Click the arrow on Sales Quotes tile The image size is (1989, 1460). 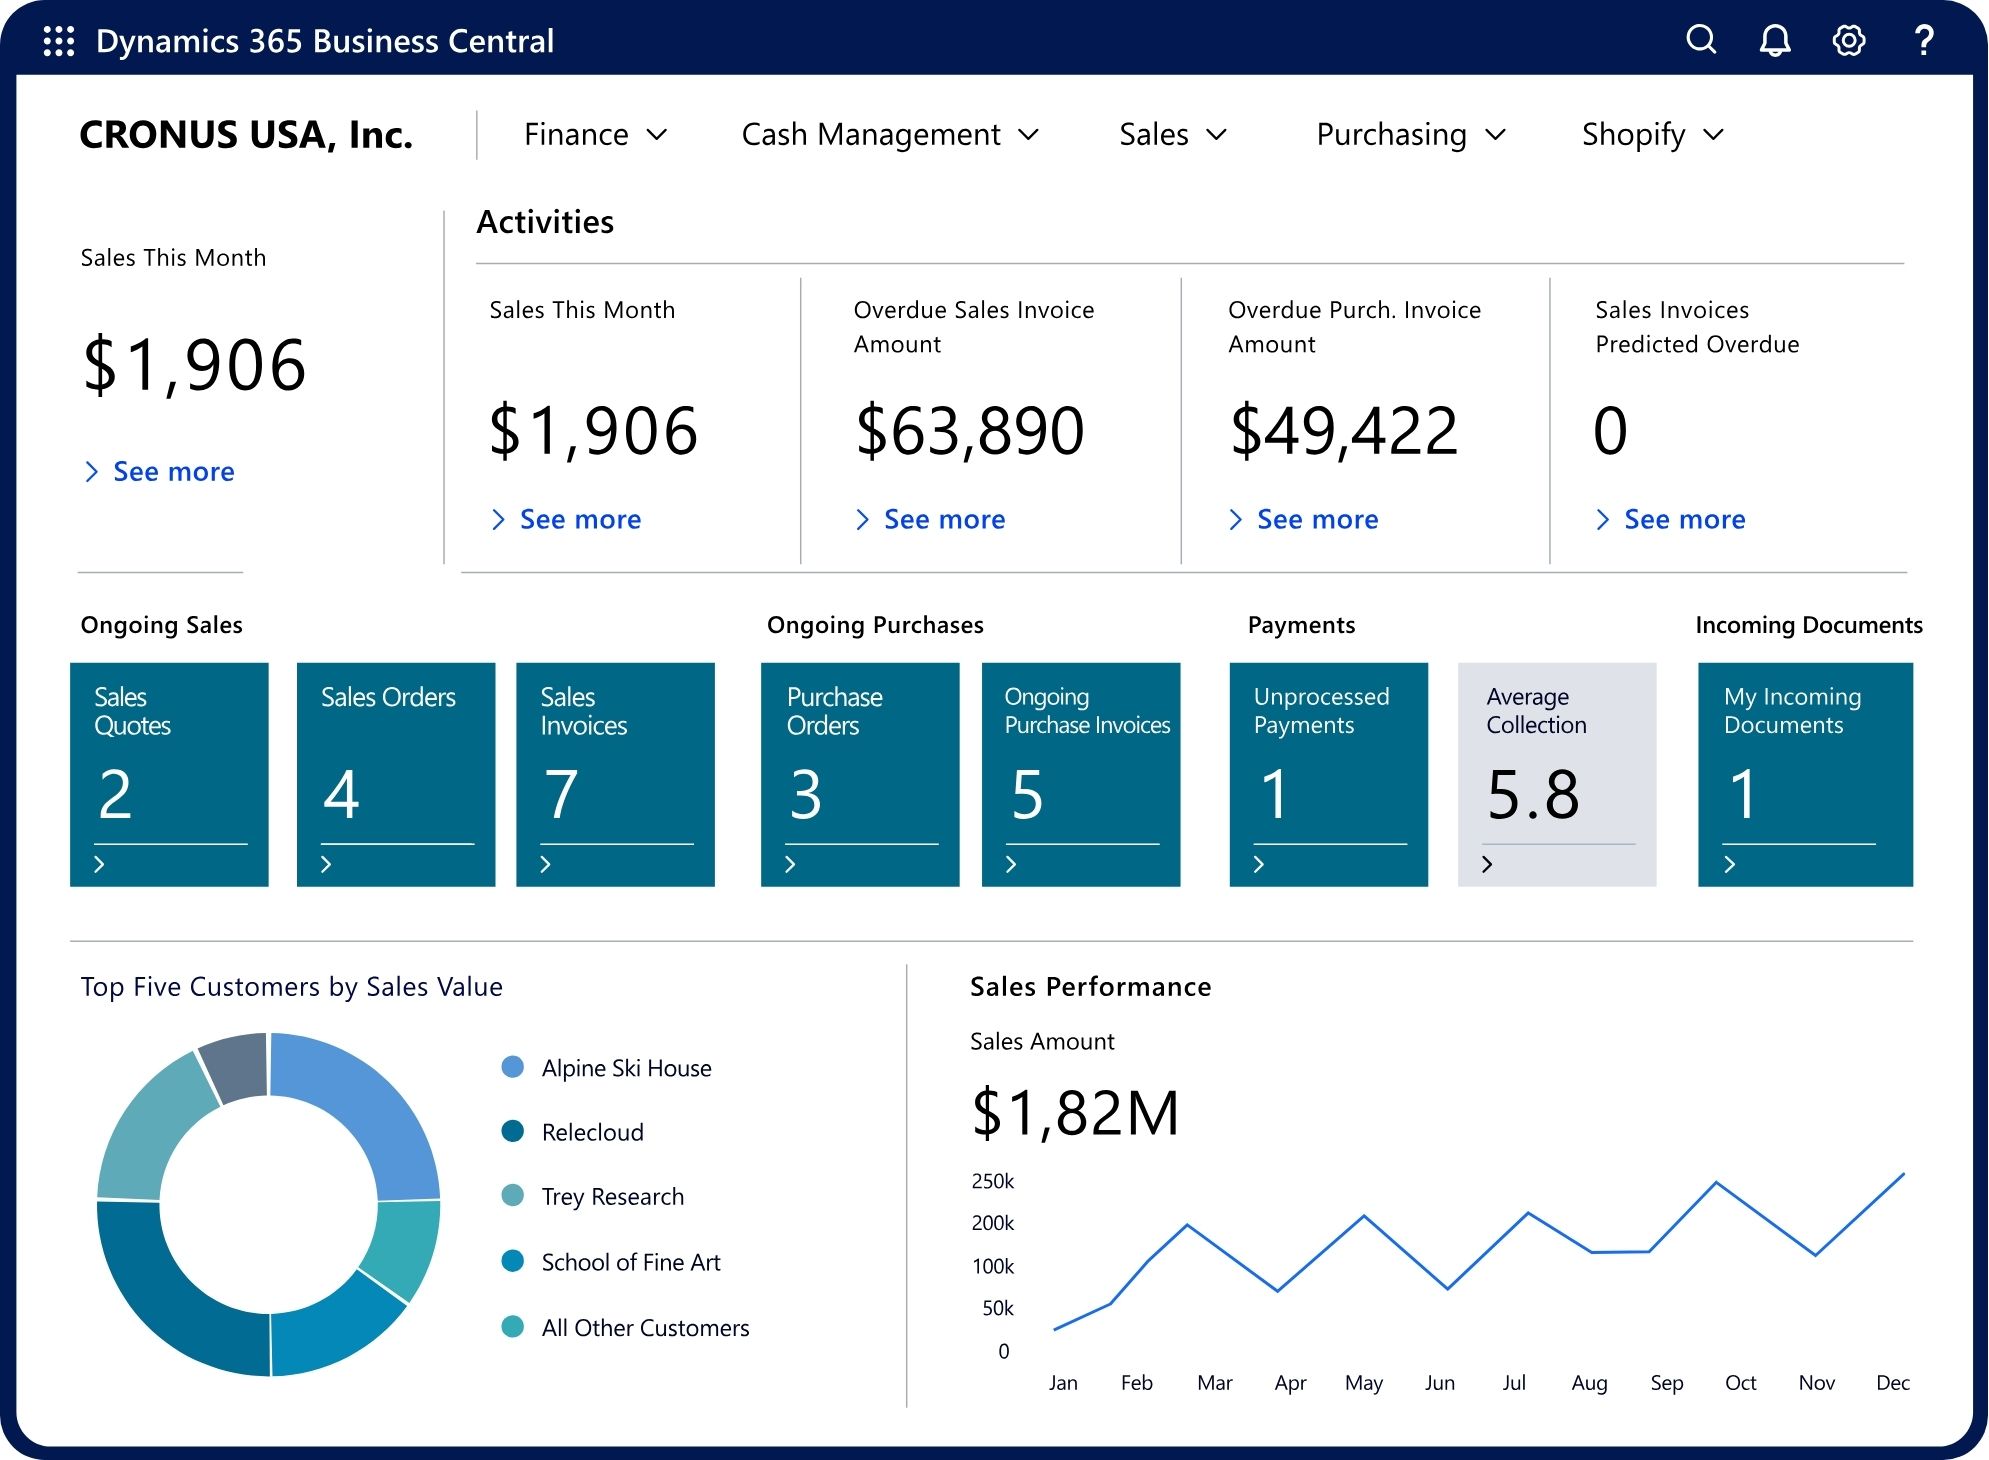point(99,864)
